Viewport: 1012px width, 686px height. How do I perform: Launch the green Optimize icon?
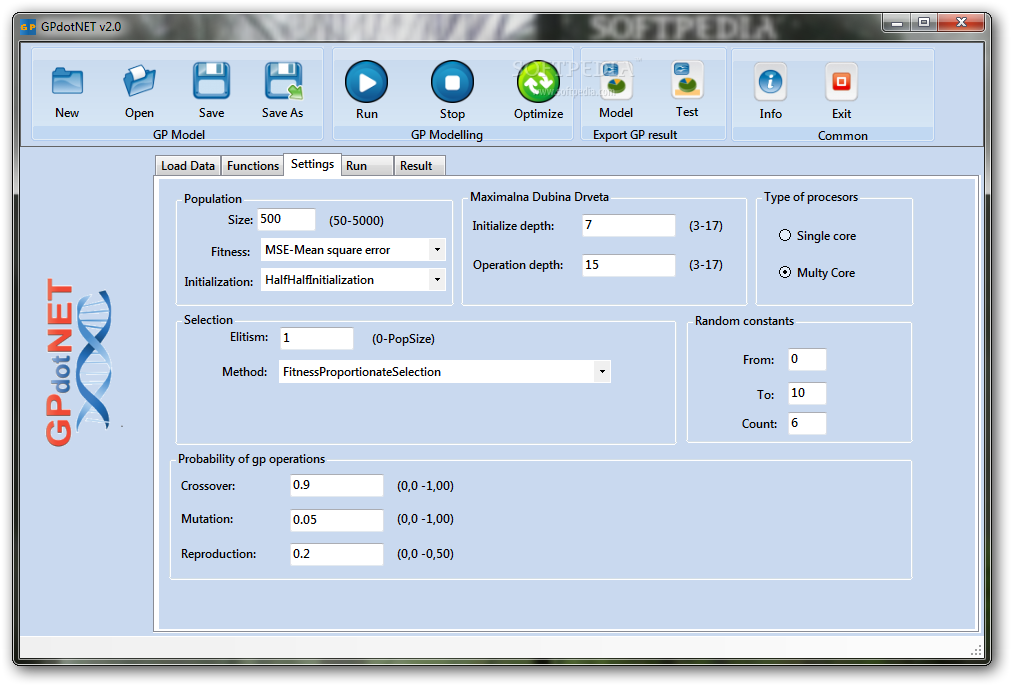click(x=538, y=82)
